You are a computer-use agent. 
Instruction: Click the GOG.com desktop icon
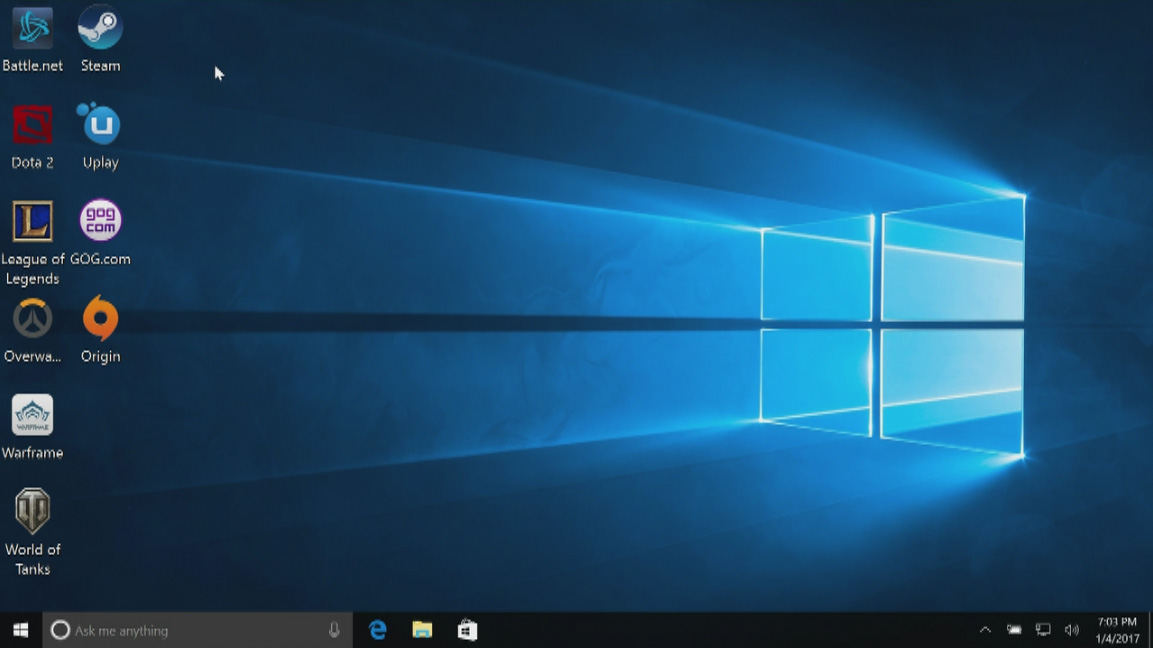(100, 233)
